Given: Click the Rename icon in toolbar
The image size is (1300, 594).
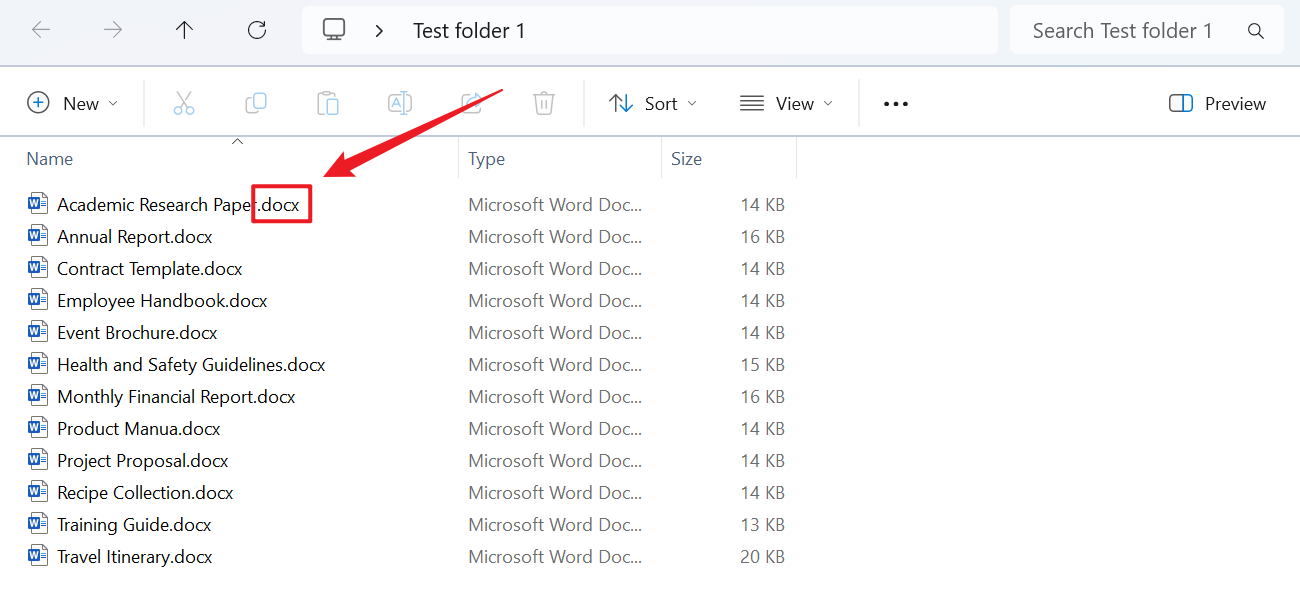Looking at the screenshot, I should point(400,103).
